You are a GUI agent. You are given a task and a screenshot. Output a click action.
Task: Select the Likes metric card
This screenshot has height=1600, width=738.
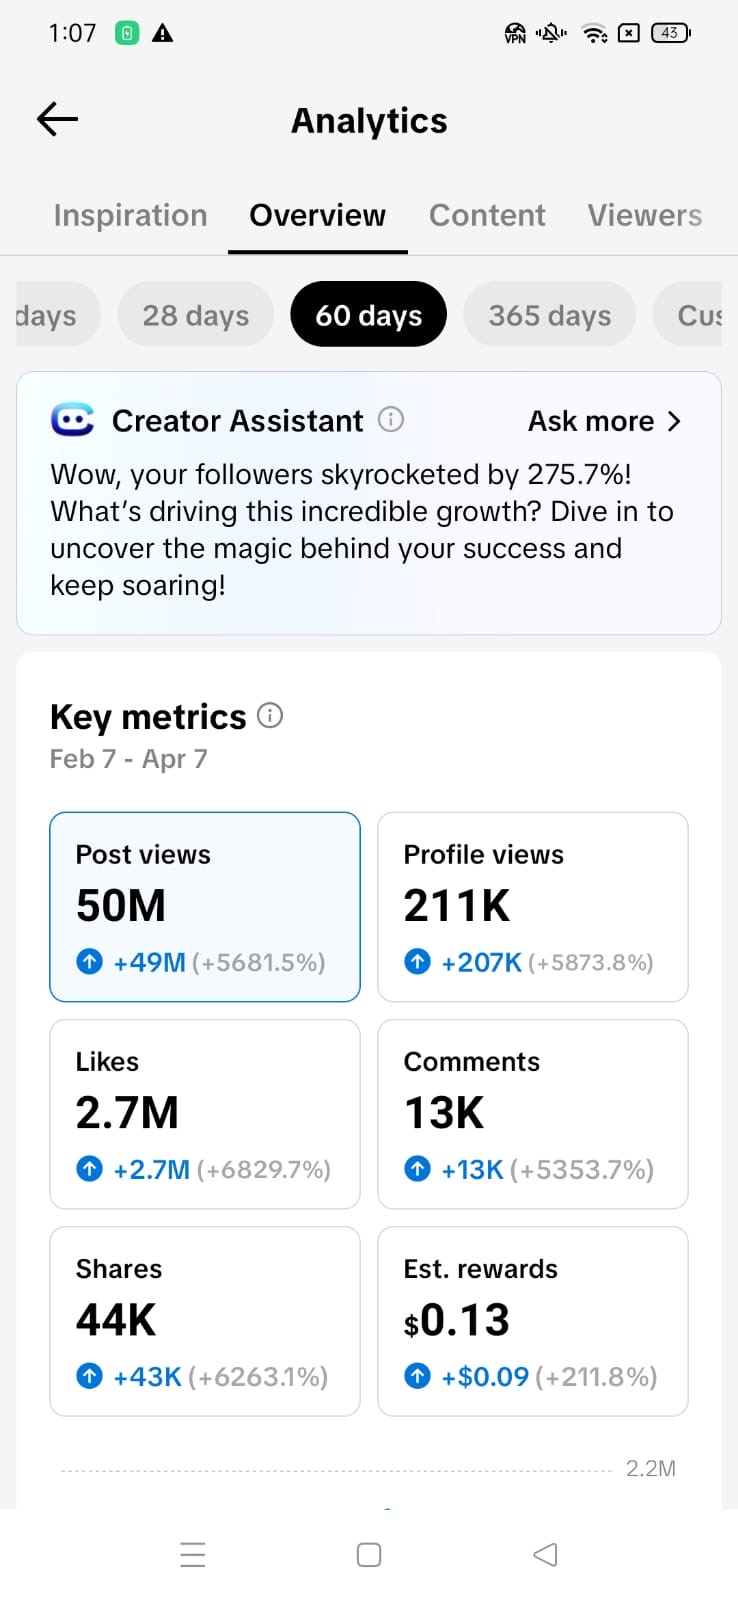point(205,1114)
